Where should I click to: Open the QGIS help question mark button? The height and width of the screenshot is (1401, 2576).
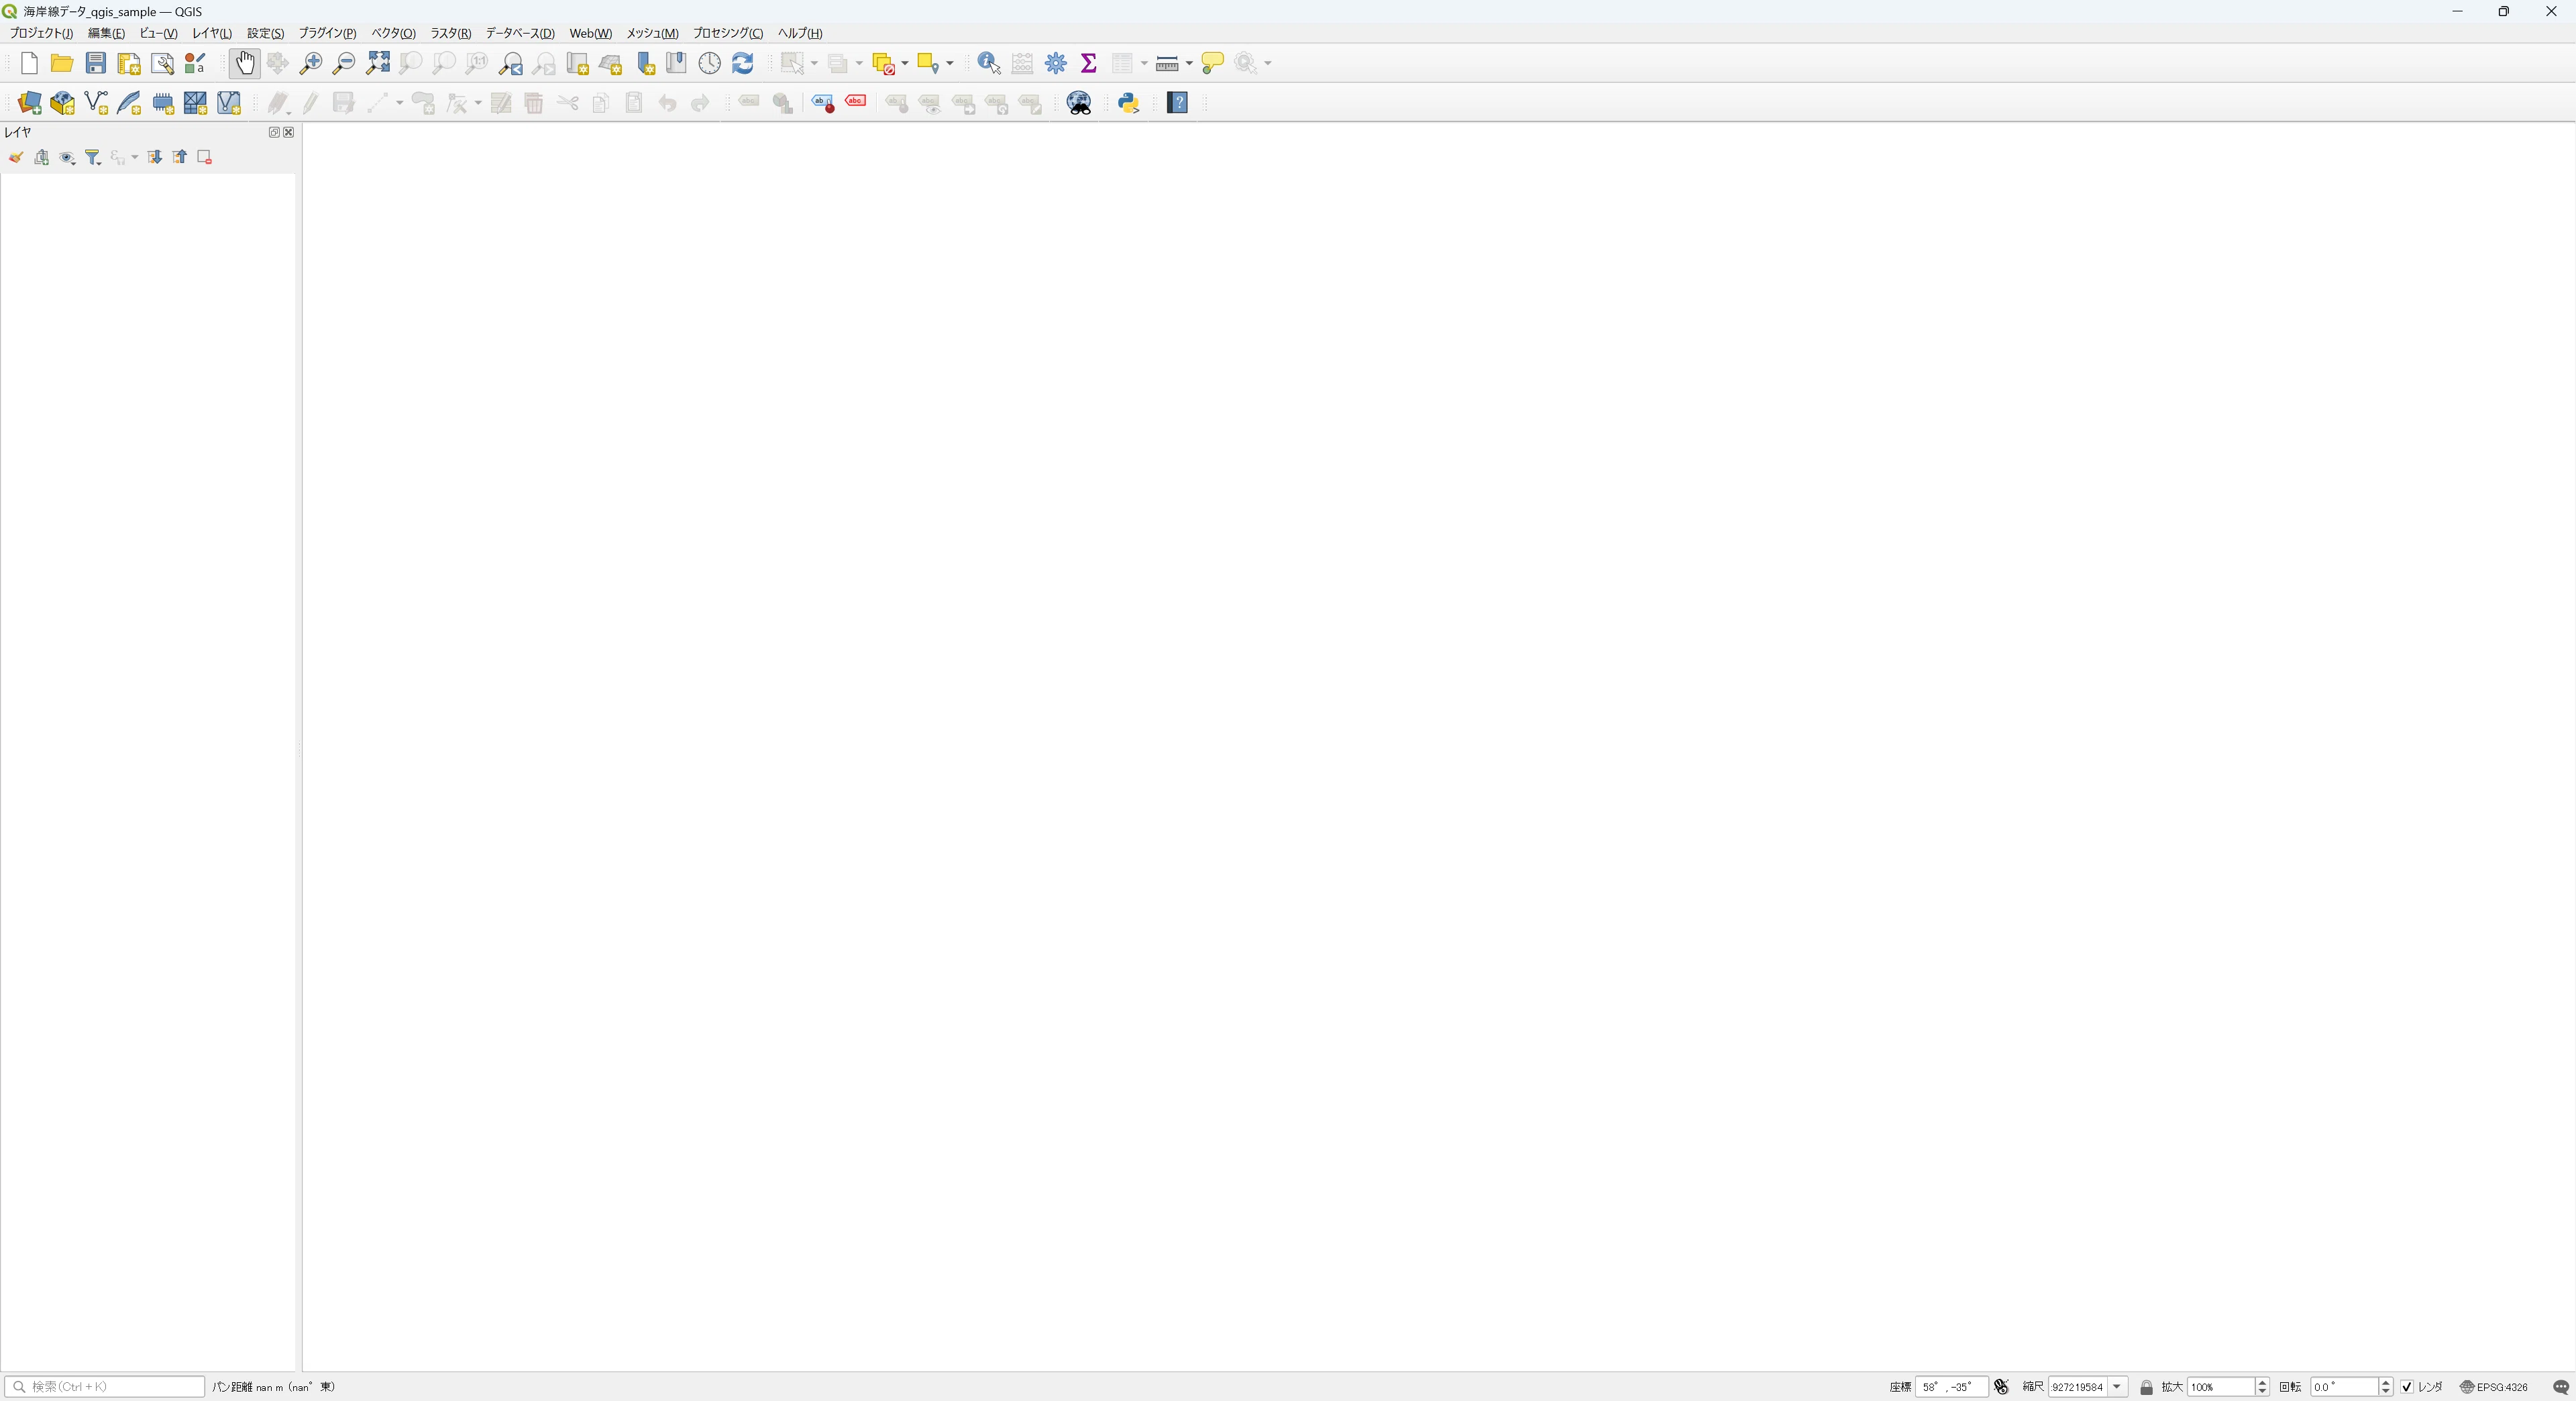pos(1178,103)
